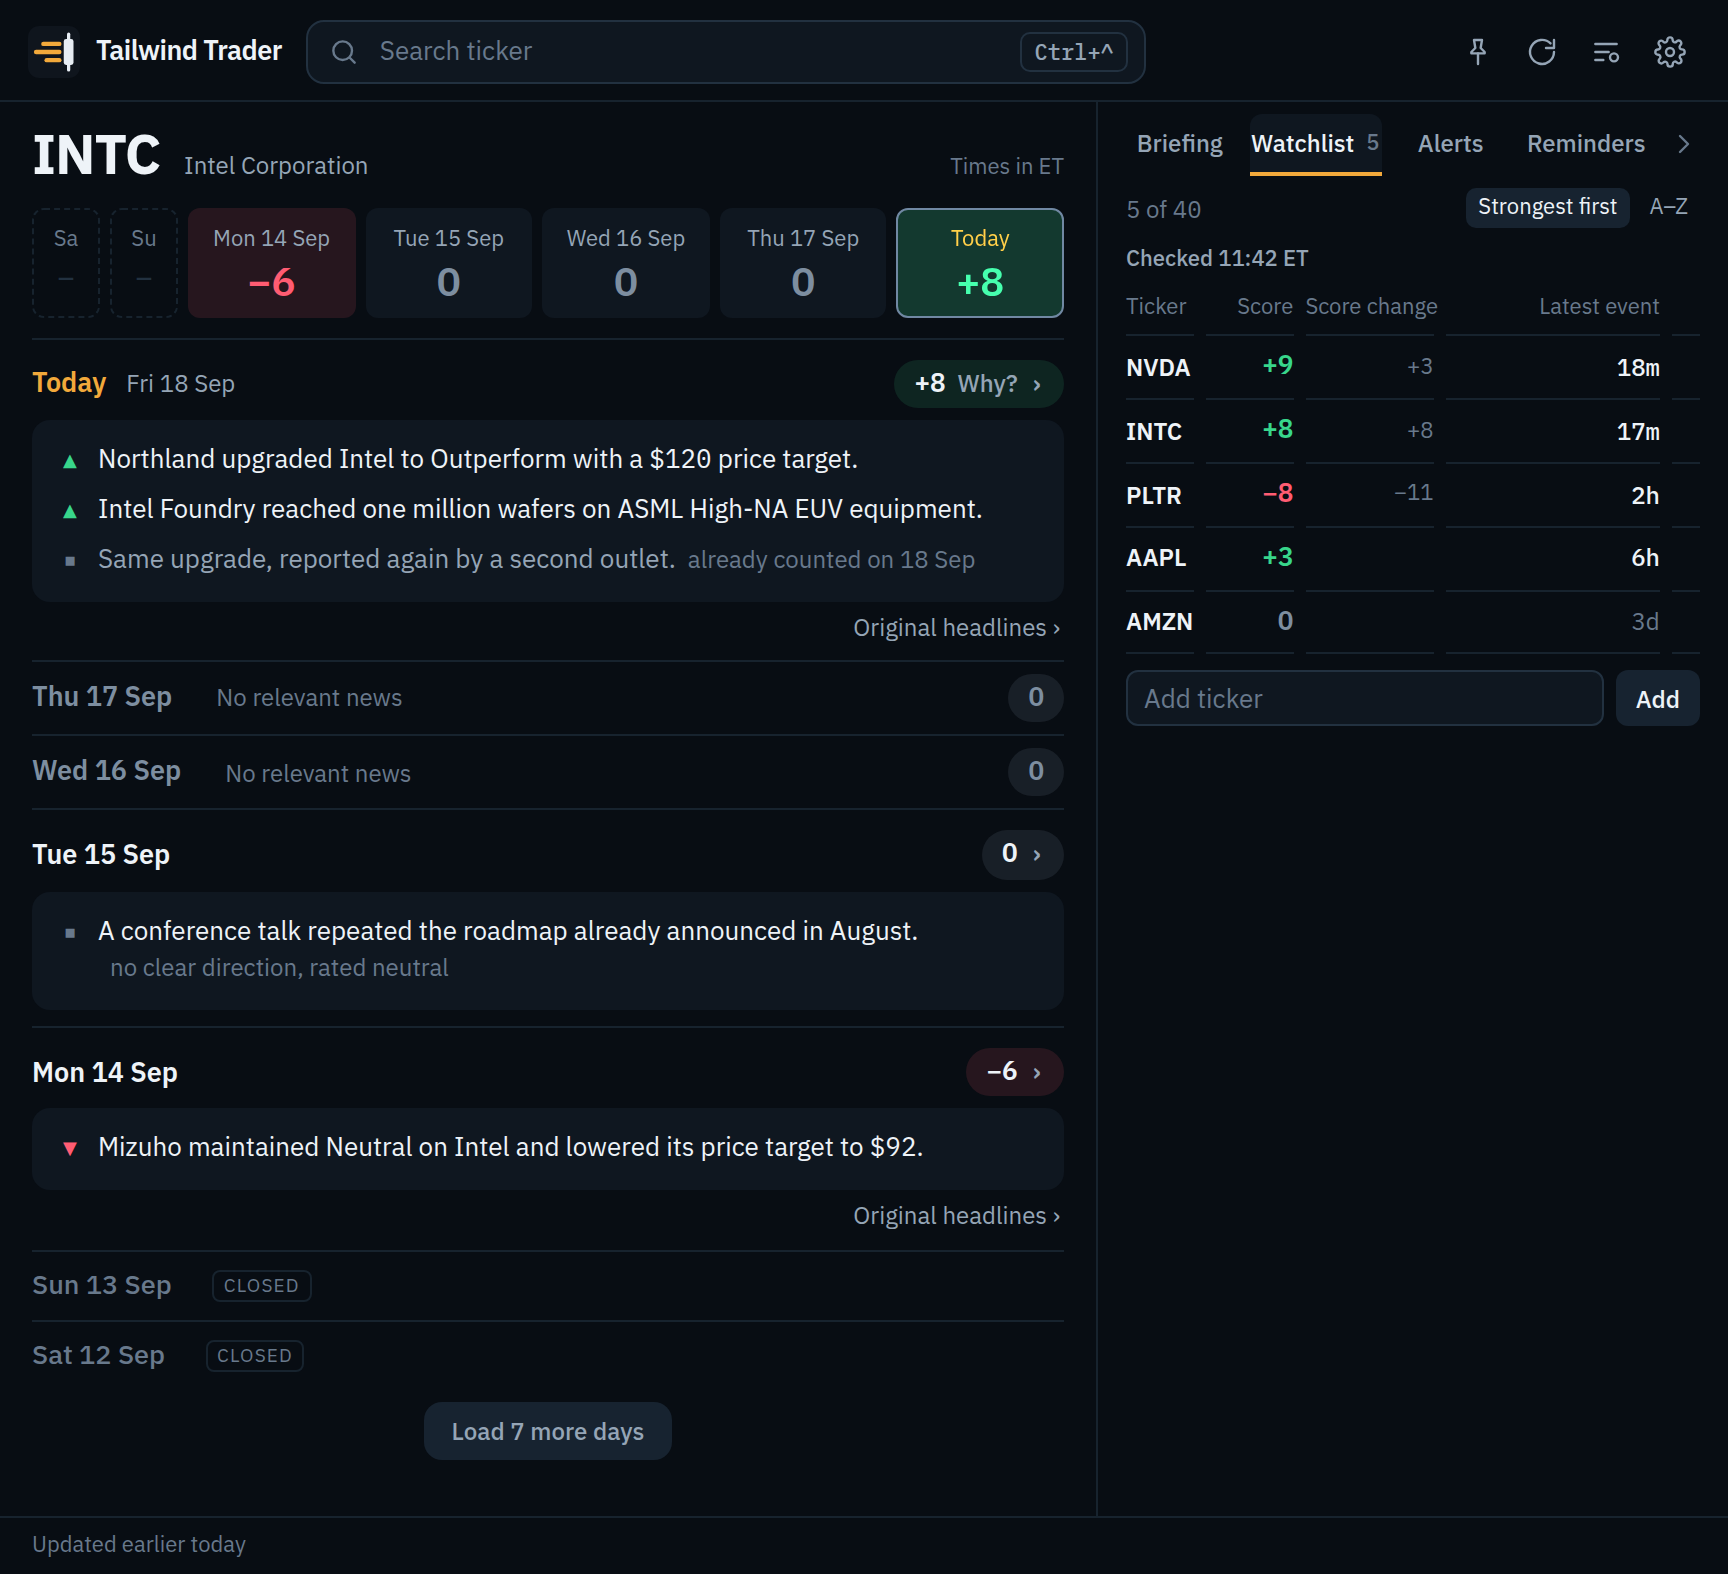1728x1574 pixels.
Task: Open NVDA row in the watchlist
Action: point(1412,367)
